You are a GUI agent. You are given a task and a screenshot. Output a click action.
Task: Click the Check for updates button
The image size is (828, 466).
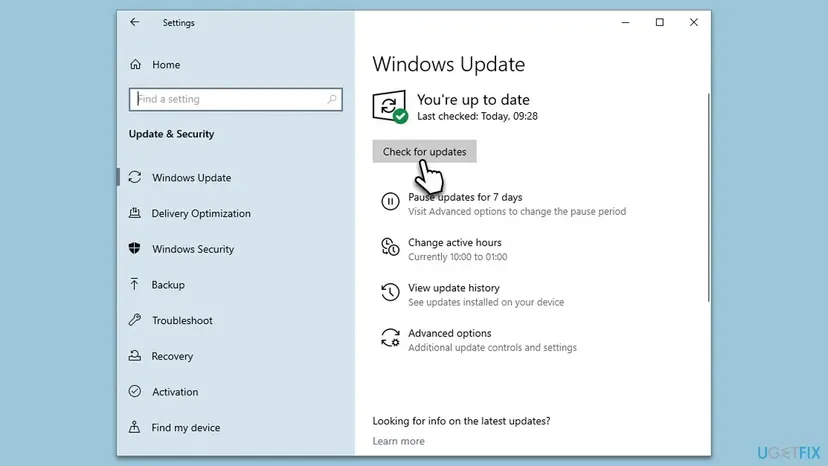pos(425,152)
